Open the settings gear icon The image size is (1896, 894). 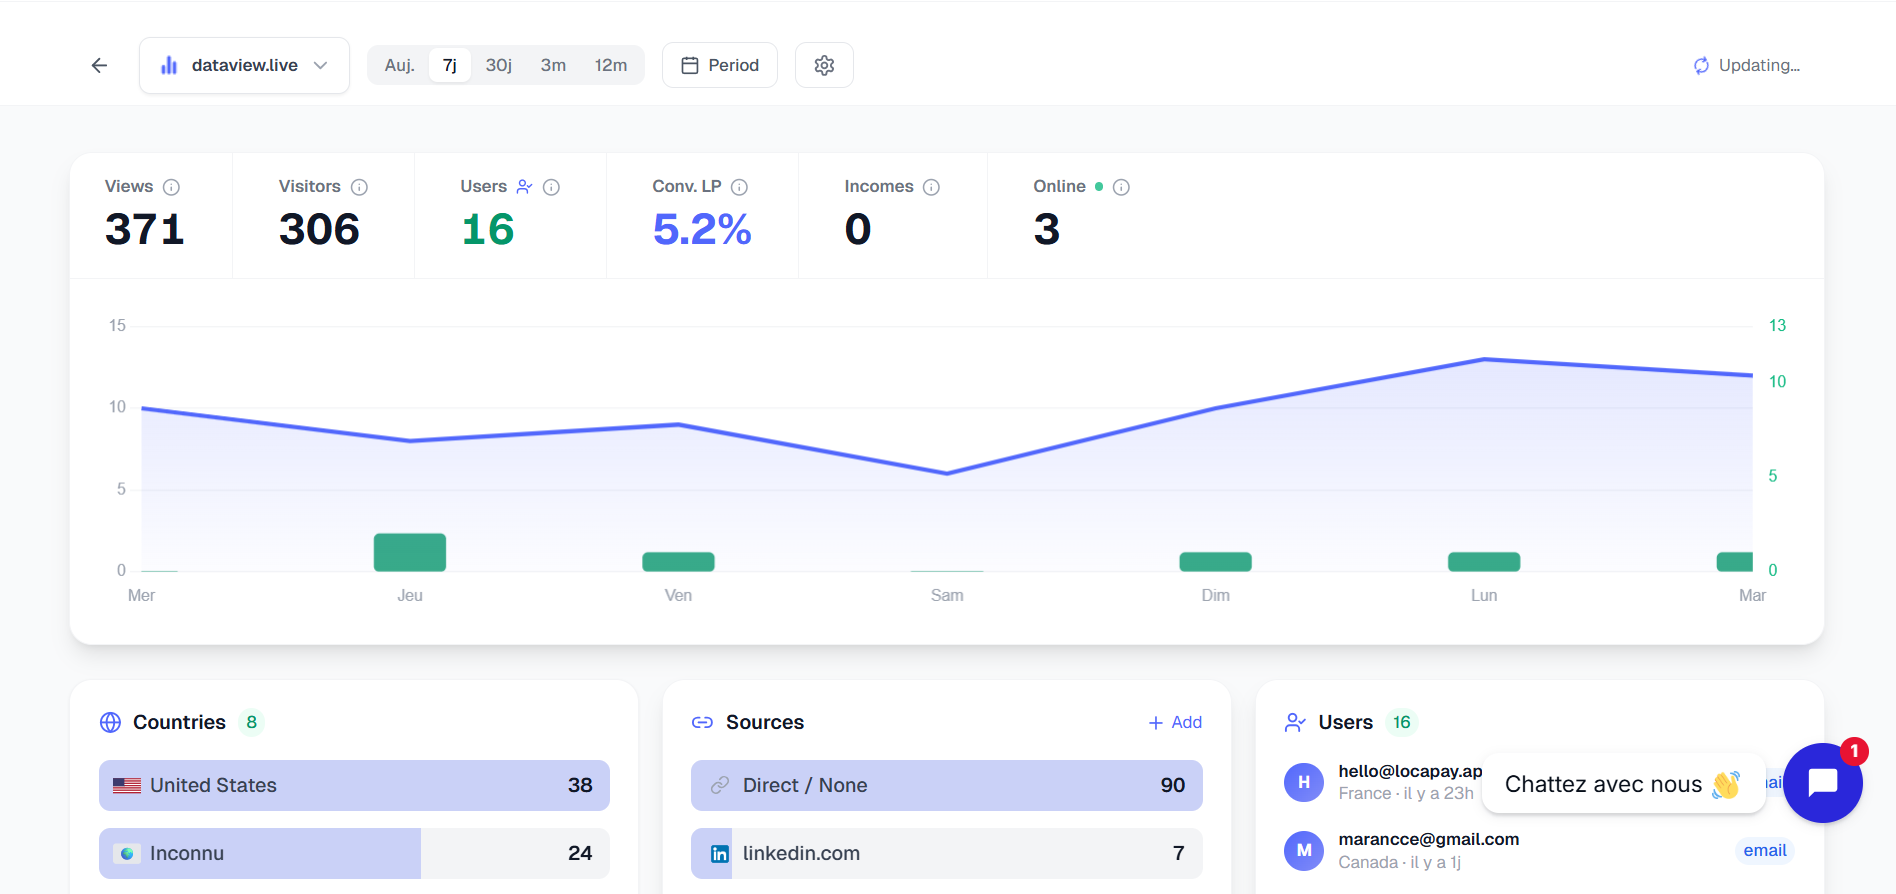(x=824, y=66)
